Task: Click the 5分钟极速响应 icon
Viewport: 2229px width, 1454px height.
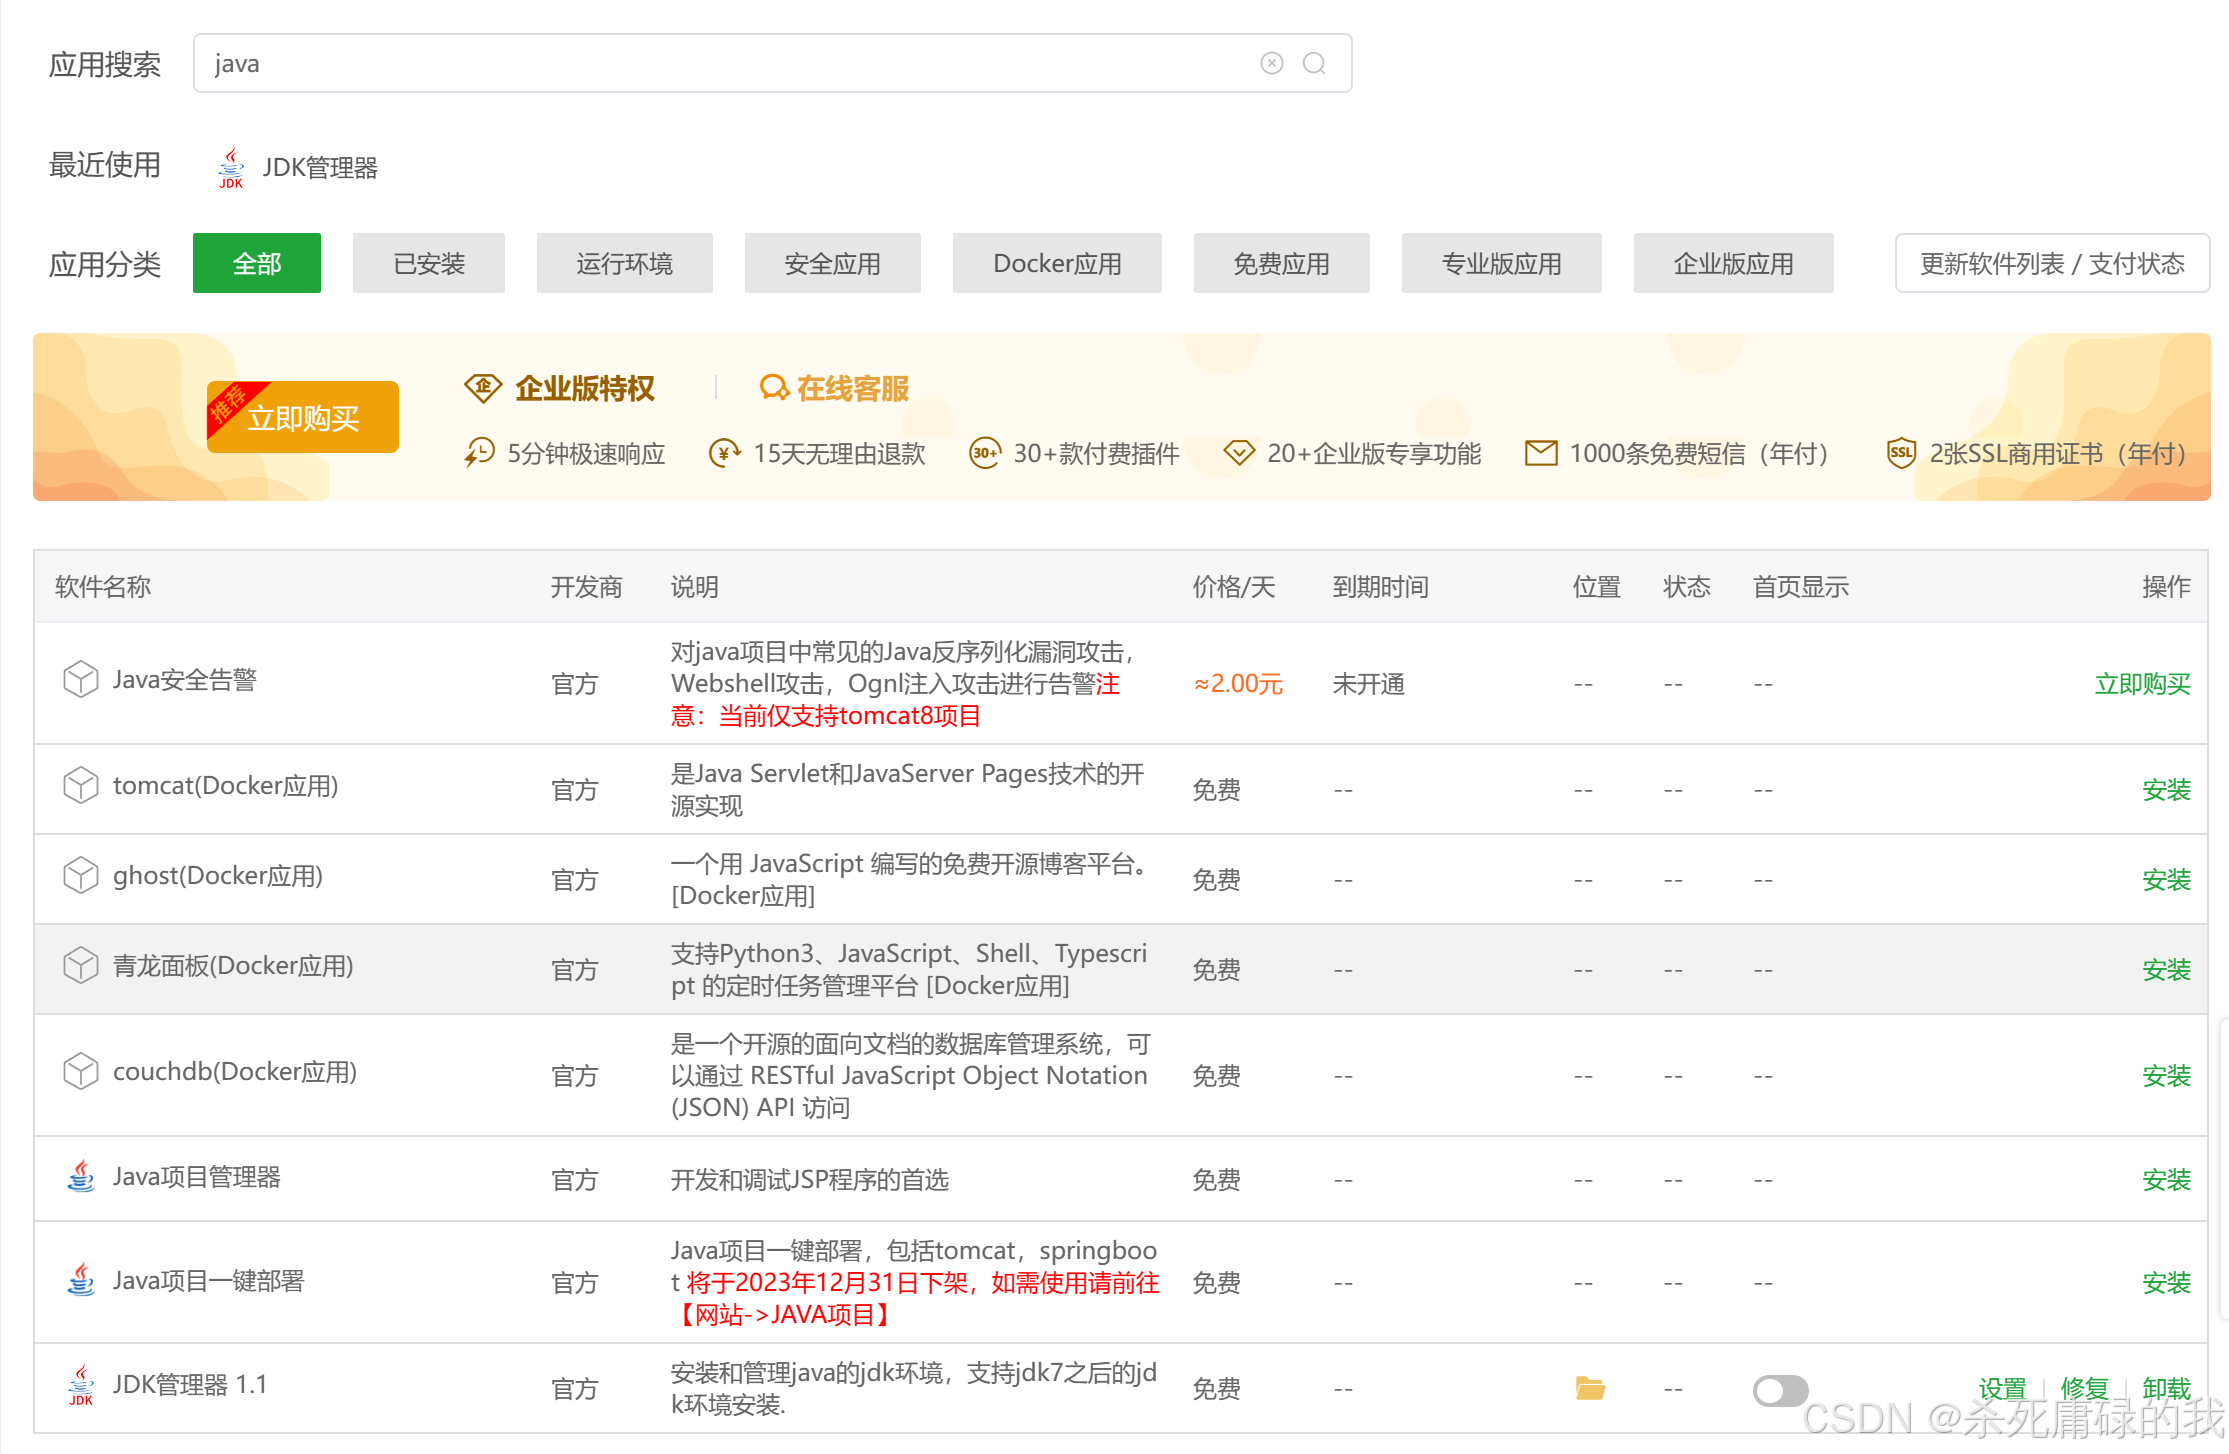Action: tap(479, 453)
